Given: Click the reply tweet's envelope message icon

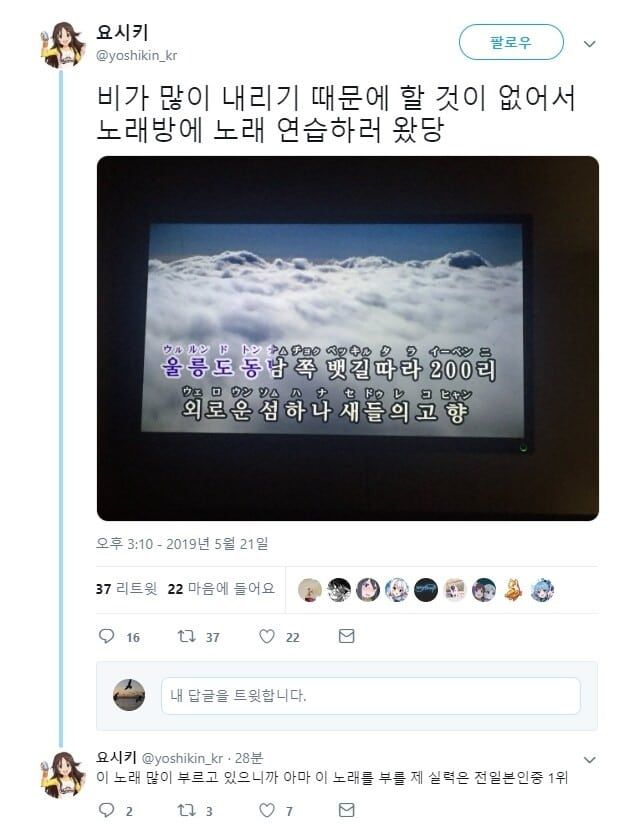Looking at the screenshot, I should pos(346,810).
